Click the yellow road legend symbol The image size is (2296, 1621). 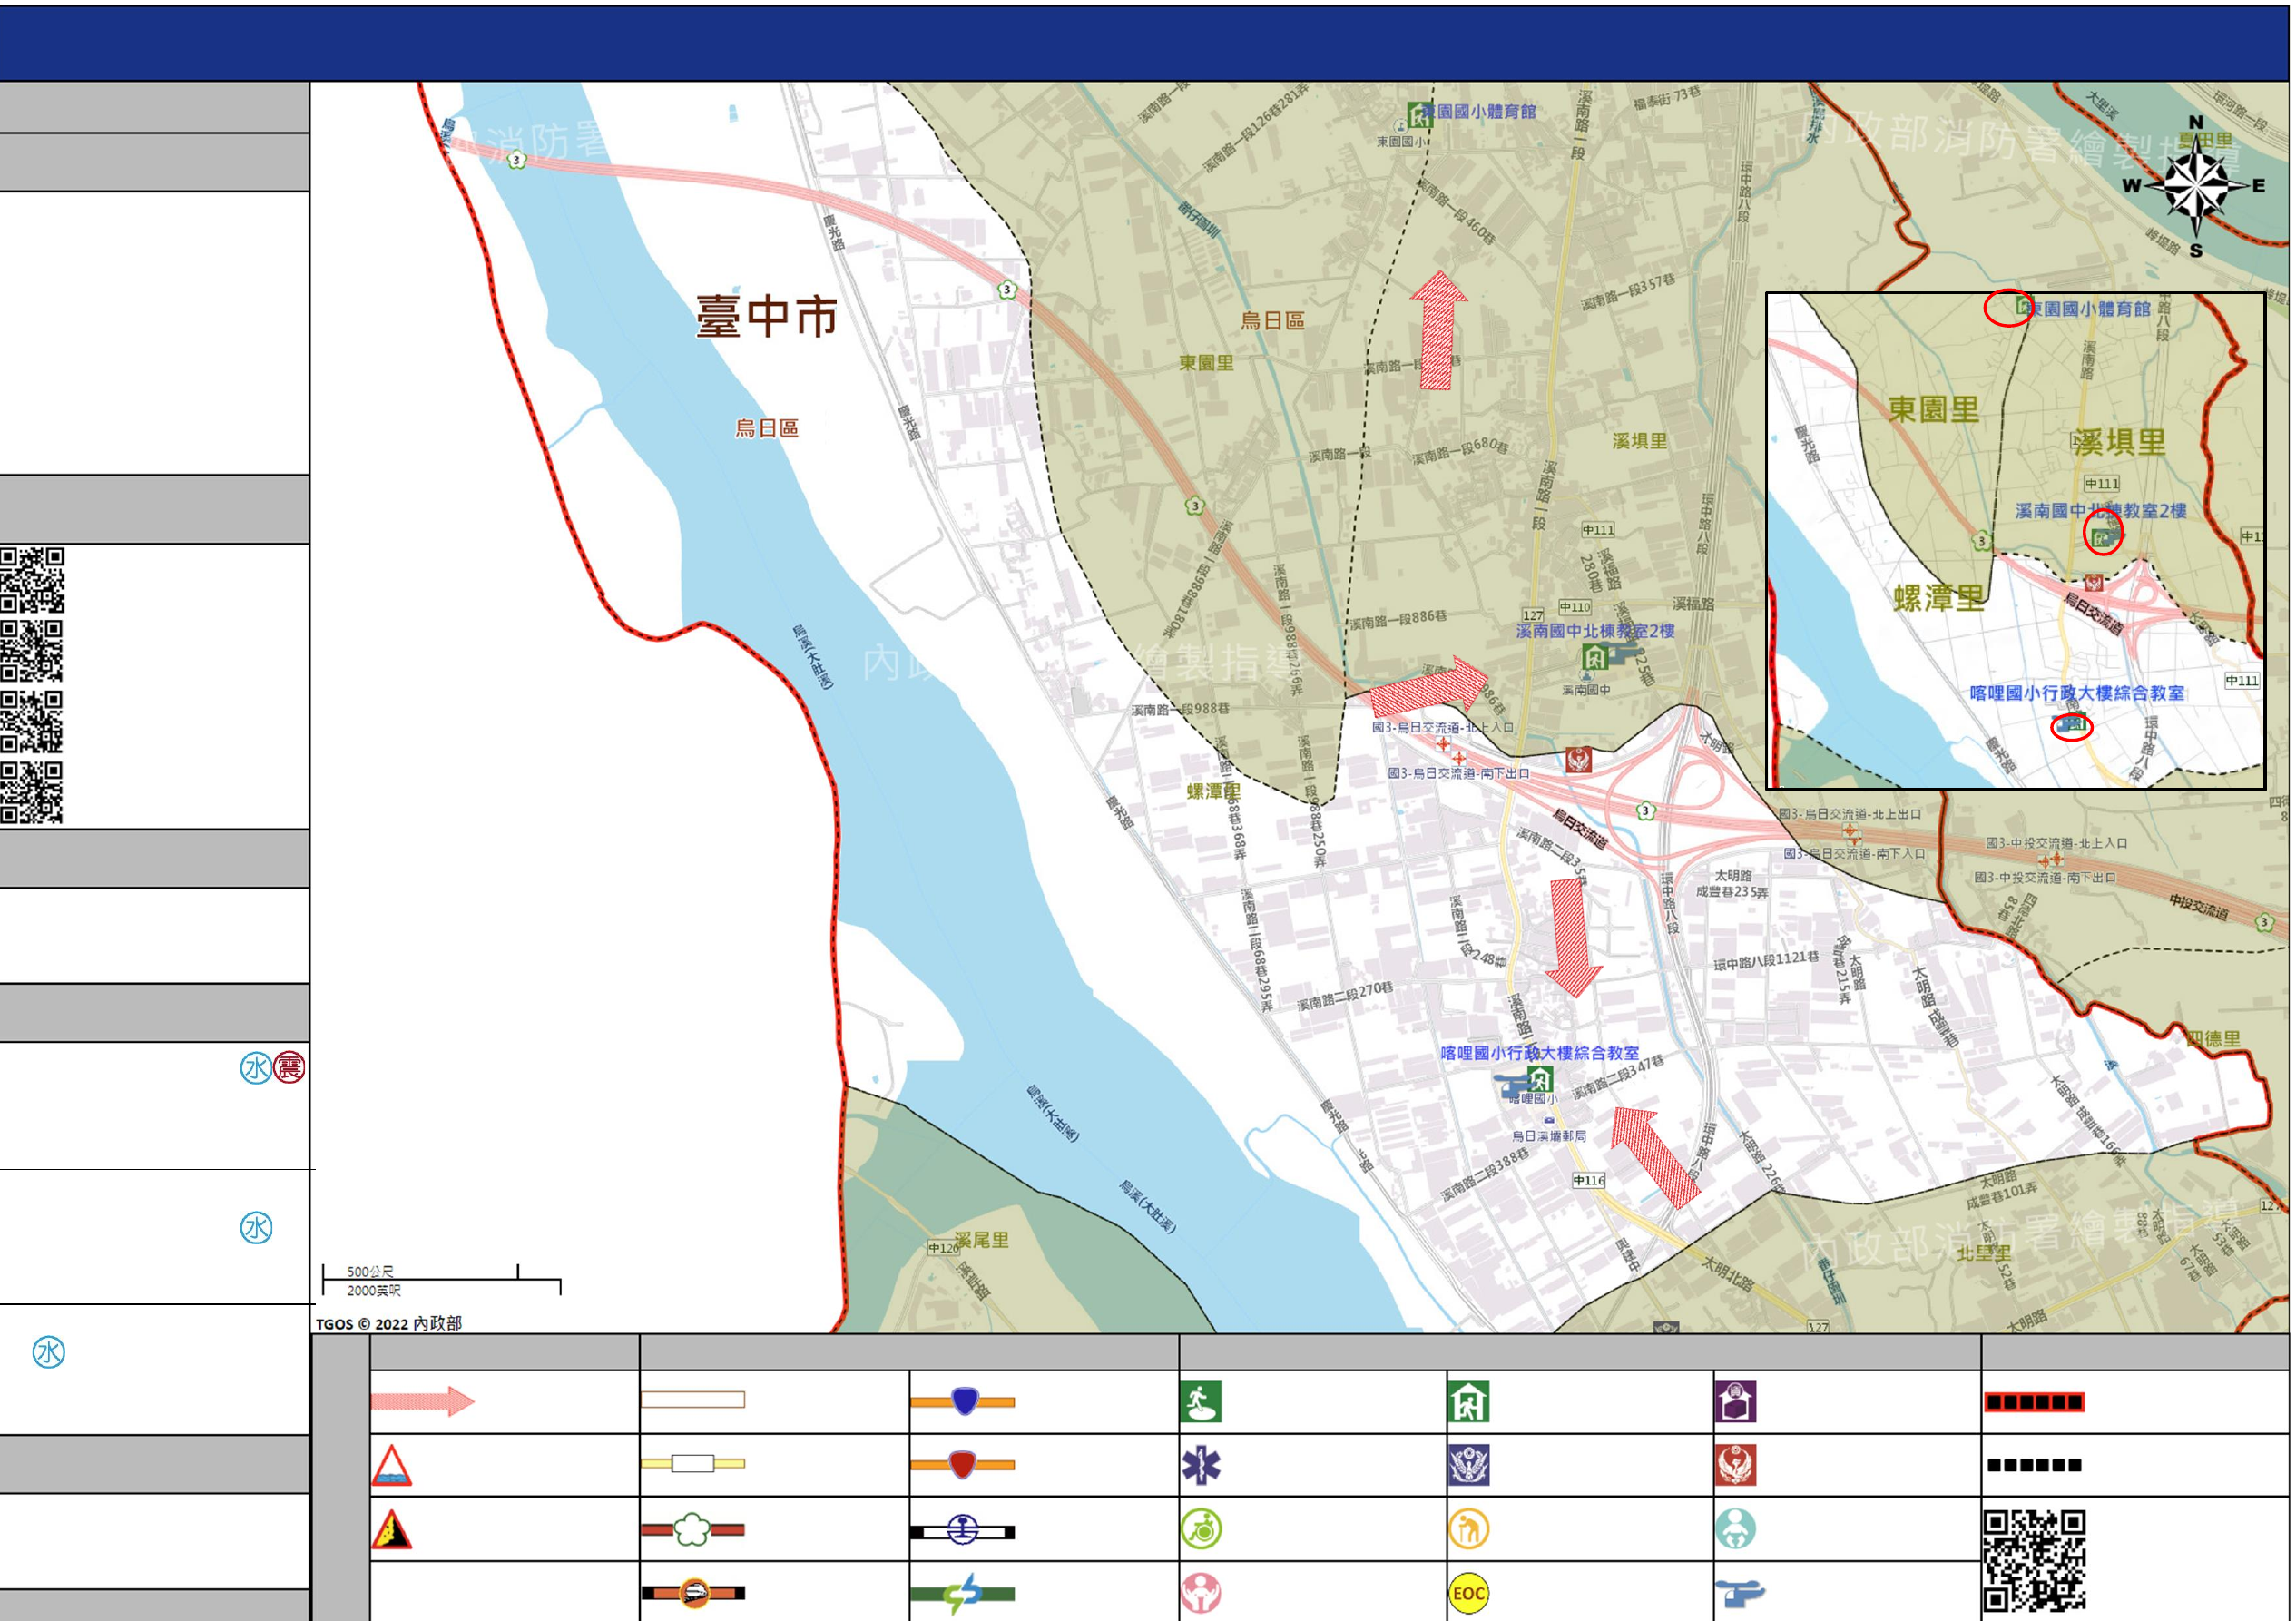pyautogui.click(x=692, y=1464)
